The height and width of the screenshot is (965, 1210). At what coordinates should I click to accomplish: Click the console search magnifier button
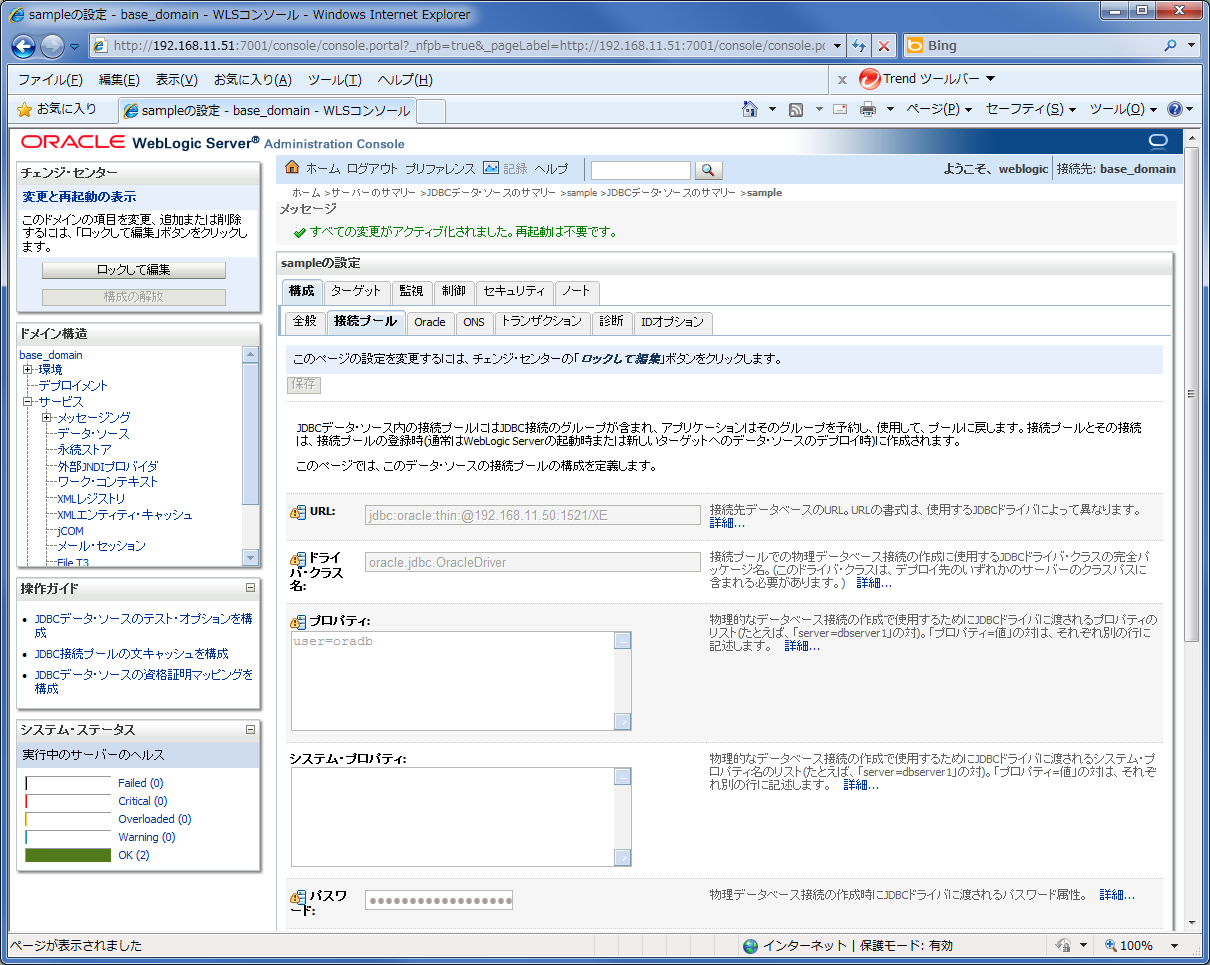click(708, 171)
